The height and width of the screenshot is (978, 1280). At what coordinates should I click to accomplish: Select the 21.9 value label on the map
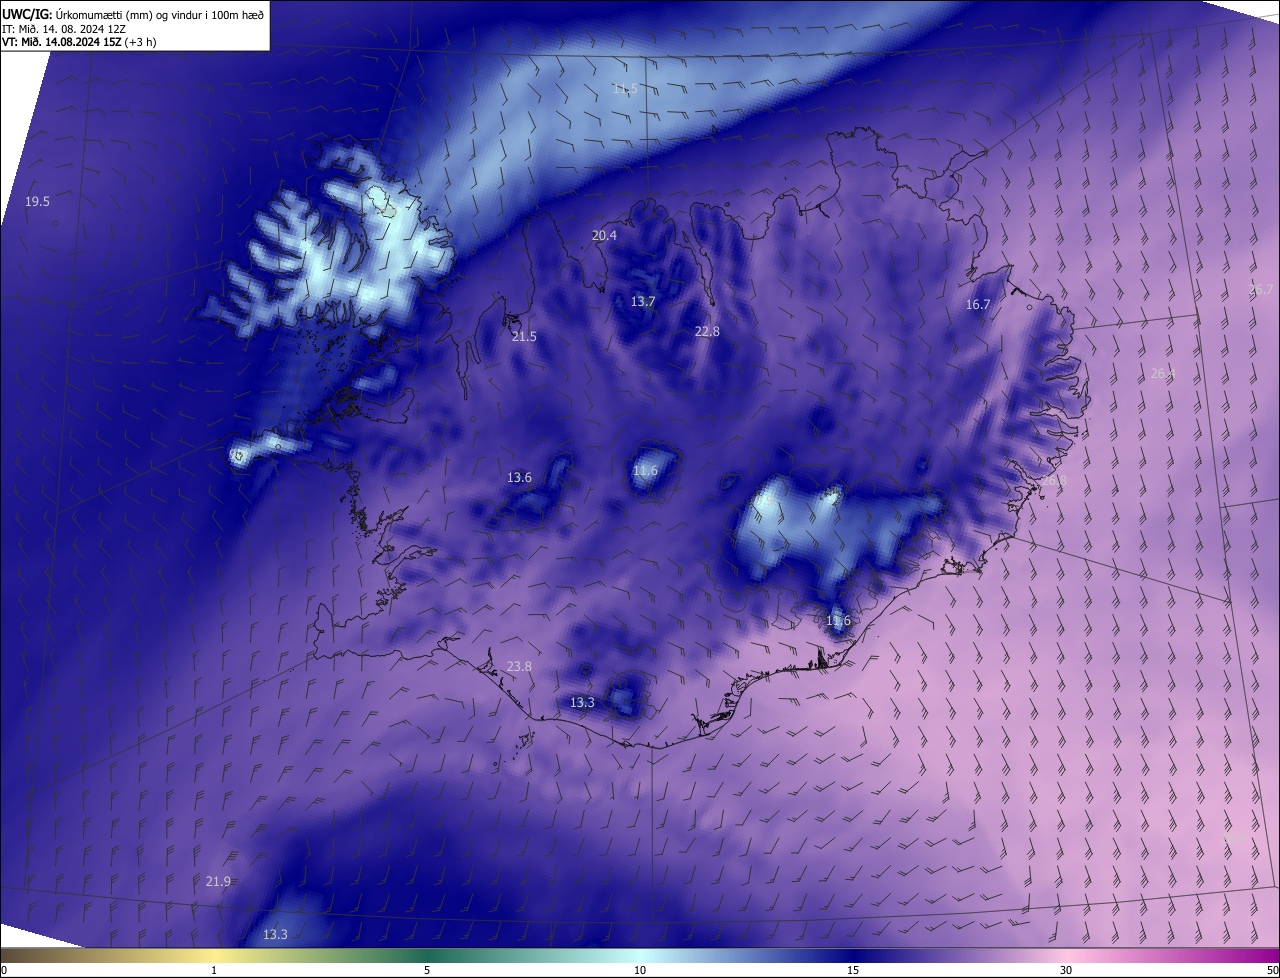(218, 882)
